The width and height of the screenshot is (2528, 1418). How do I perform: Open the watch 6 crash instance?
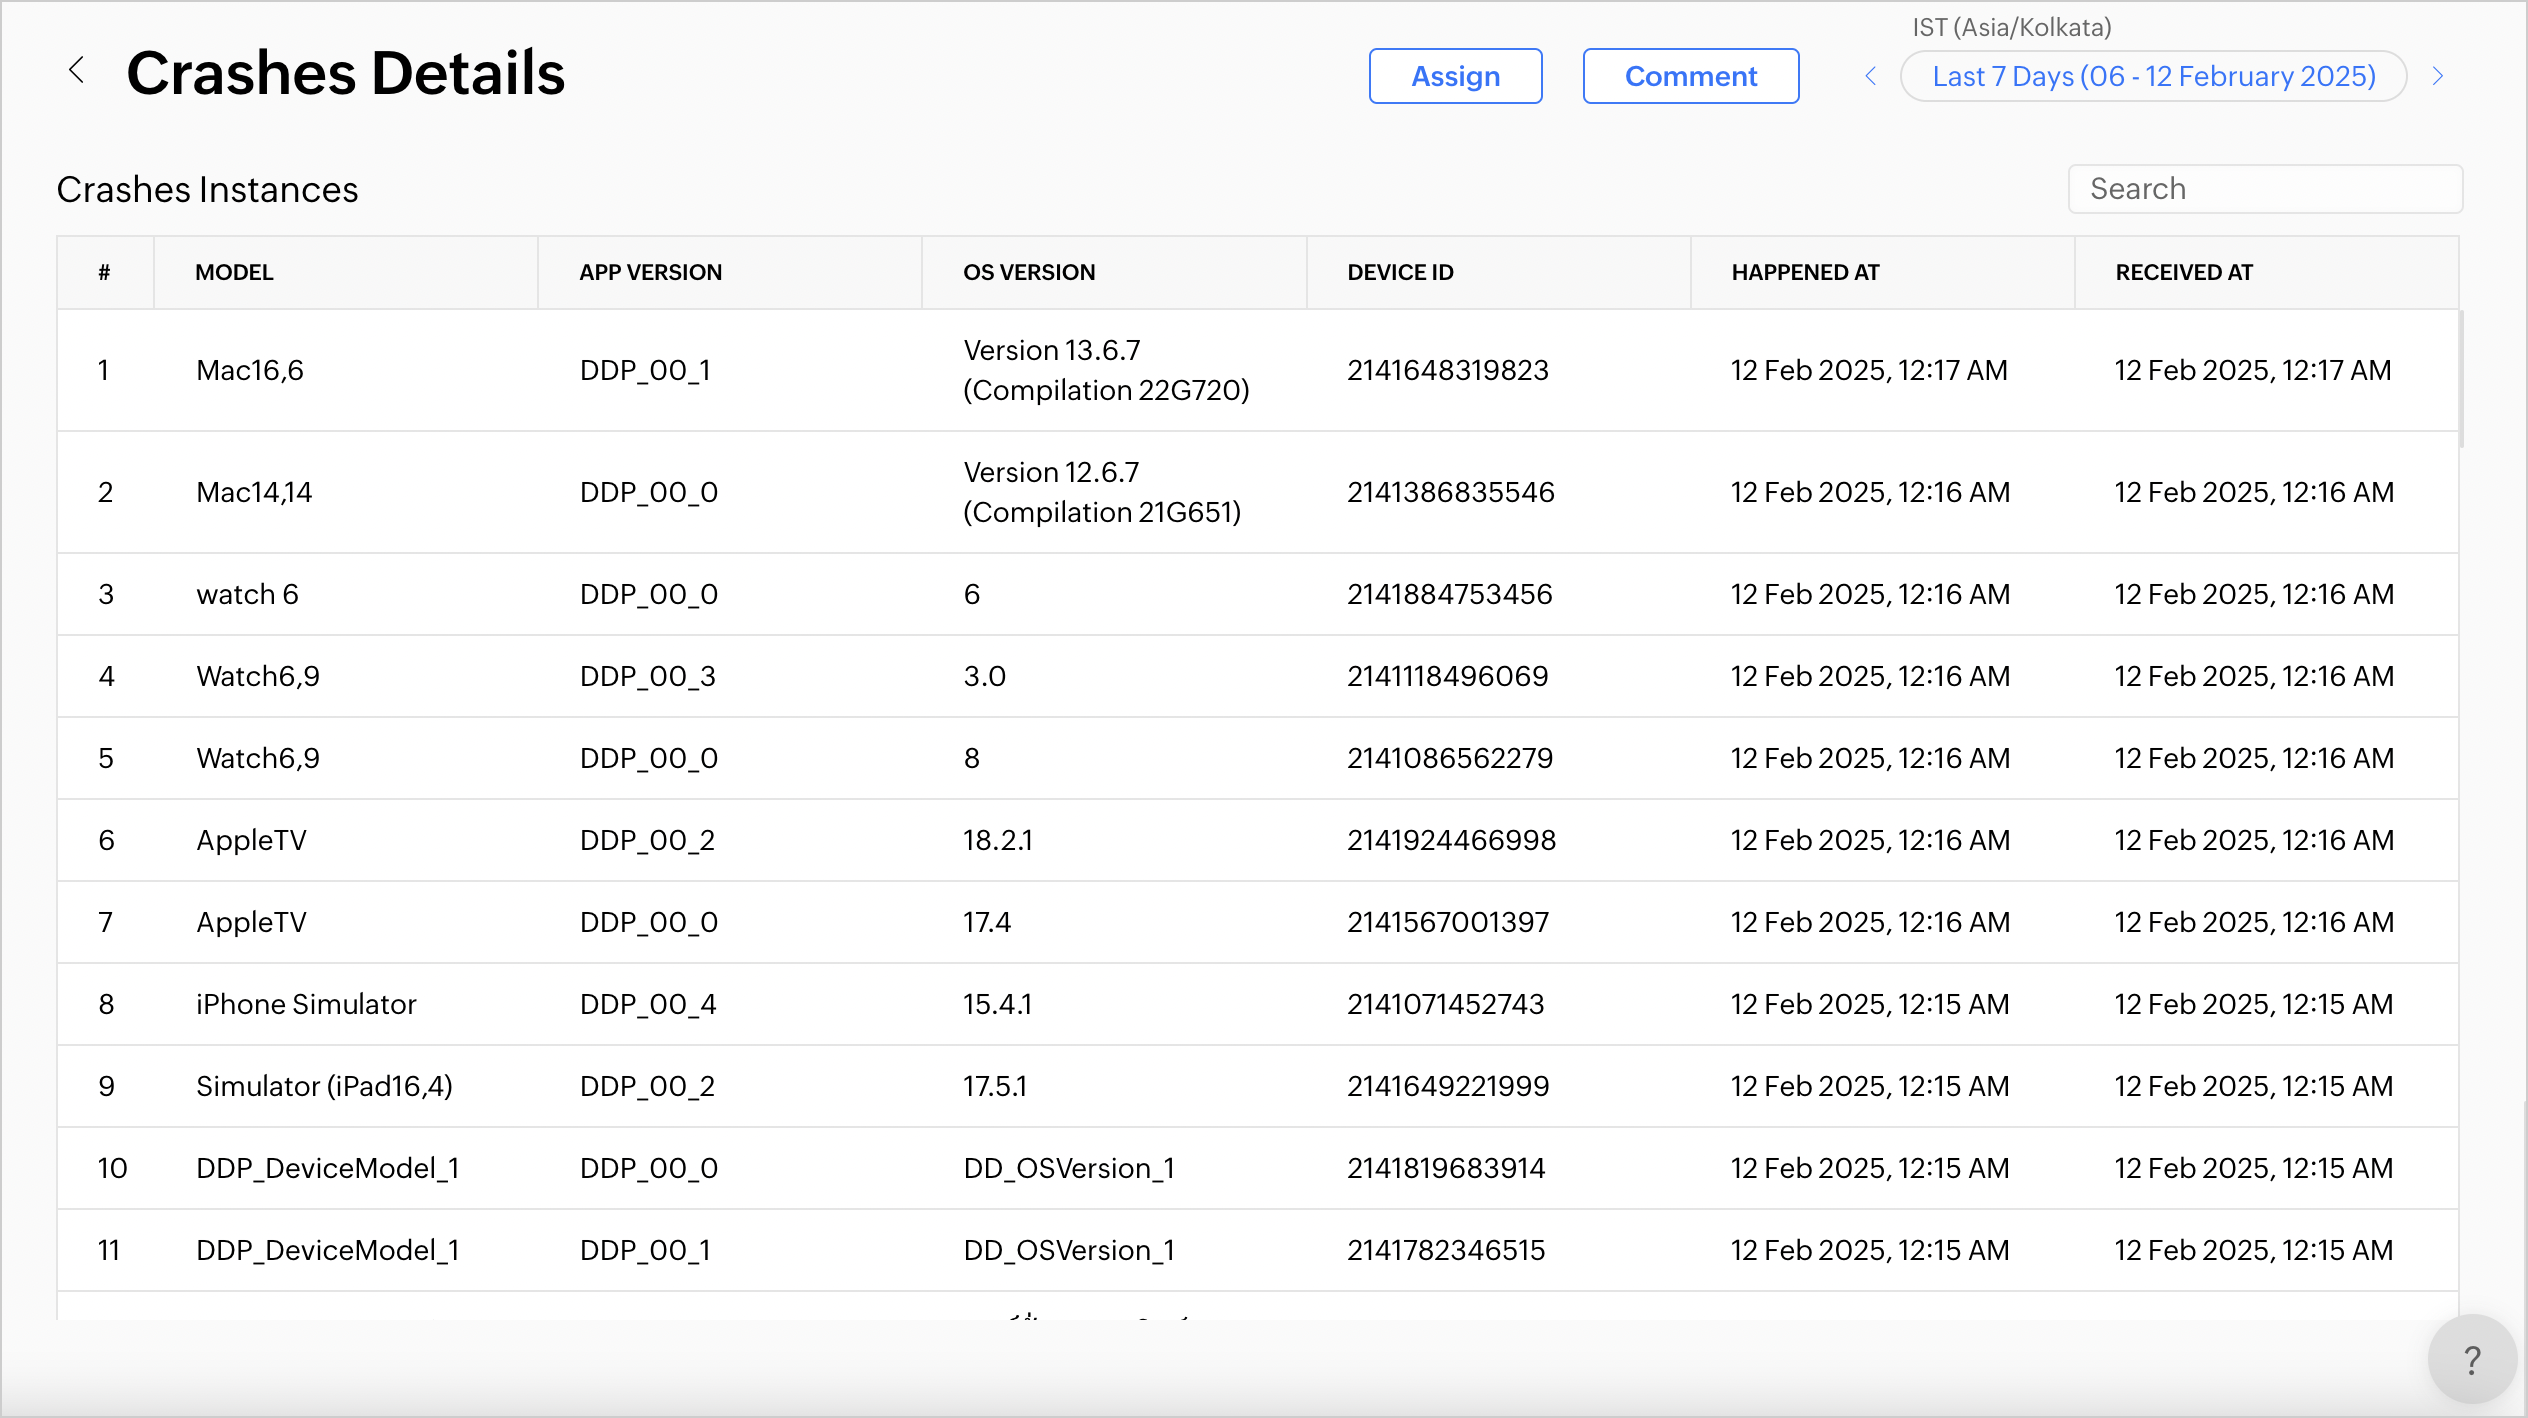tap(247, 594)
